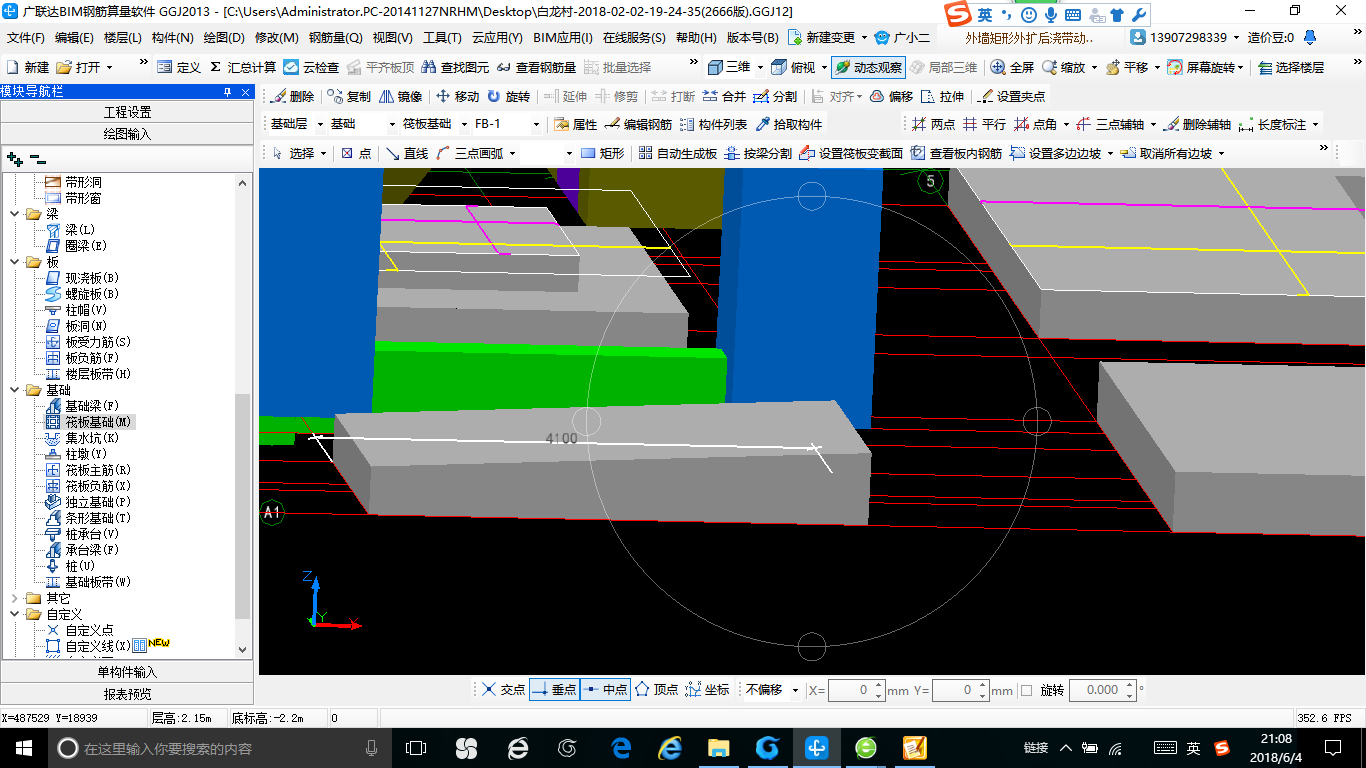
Task: Check the 旋转 rotation checkbox
Action: click(x=1026, y=690)
